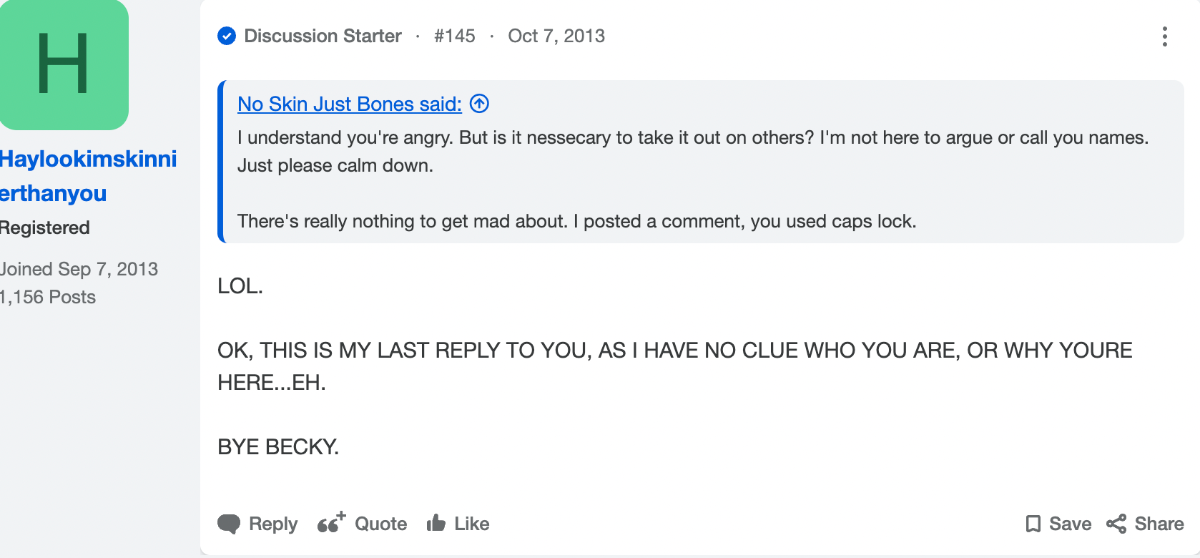
Task: Click the speech bubble Reply icon
Action: tap(229, 524)
